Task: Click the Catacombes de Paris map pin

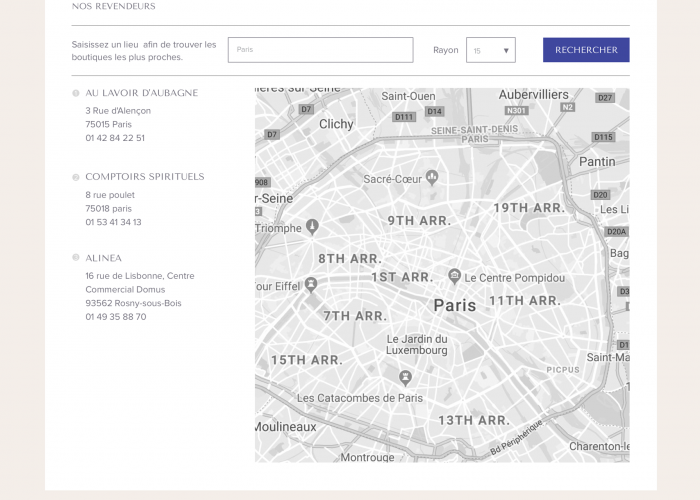Action: coord(405,378)
